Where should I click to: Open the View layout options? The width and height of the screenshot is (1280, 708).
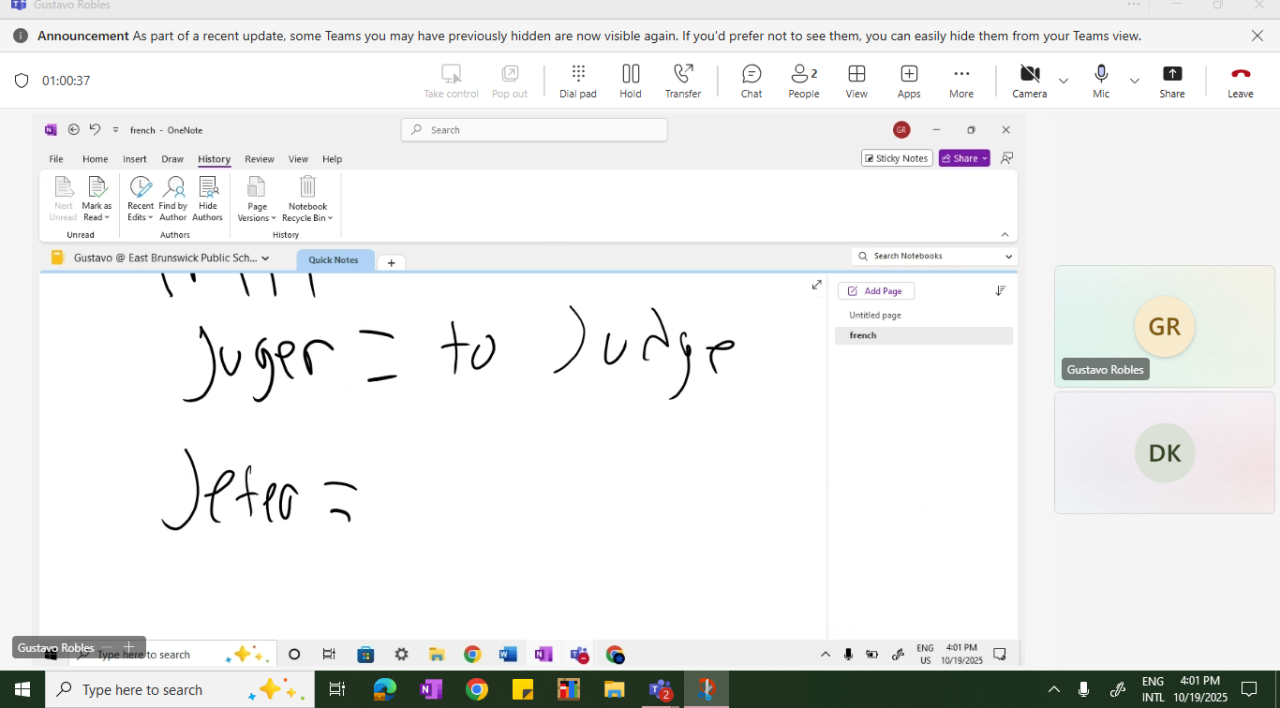point(857,81)
